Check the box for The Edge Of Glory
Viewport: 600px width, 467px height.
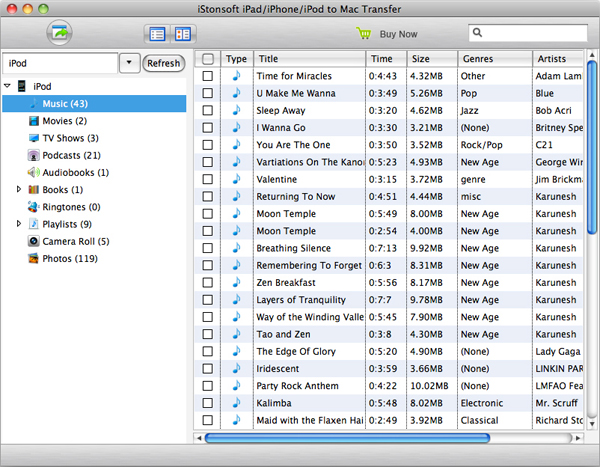point(208,351)
